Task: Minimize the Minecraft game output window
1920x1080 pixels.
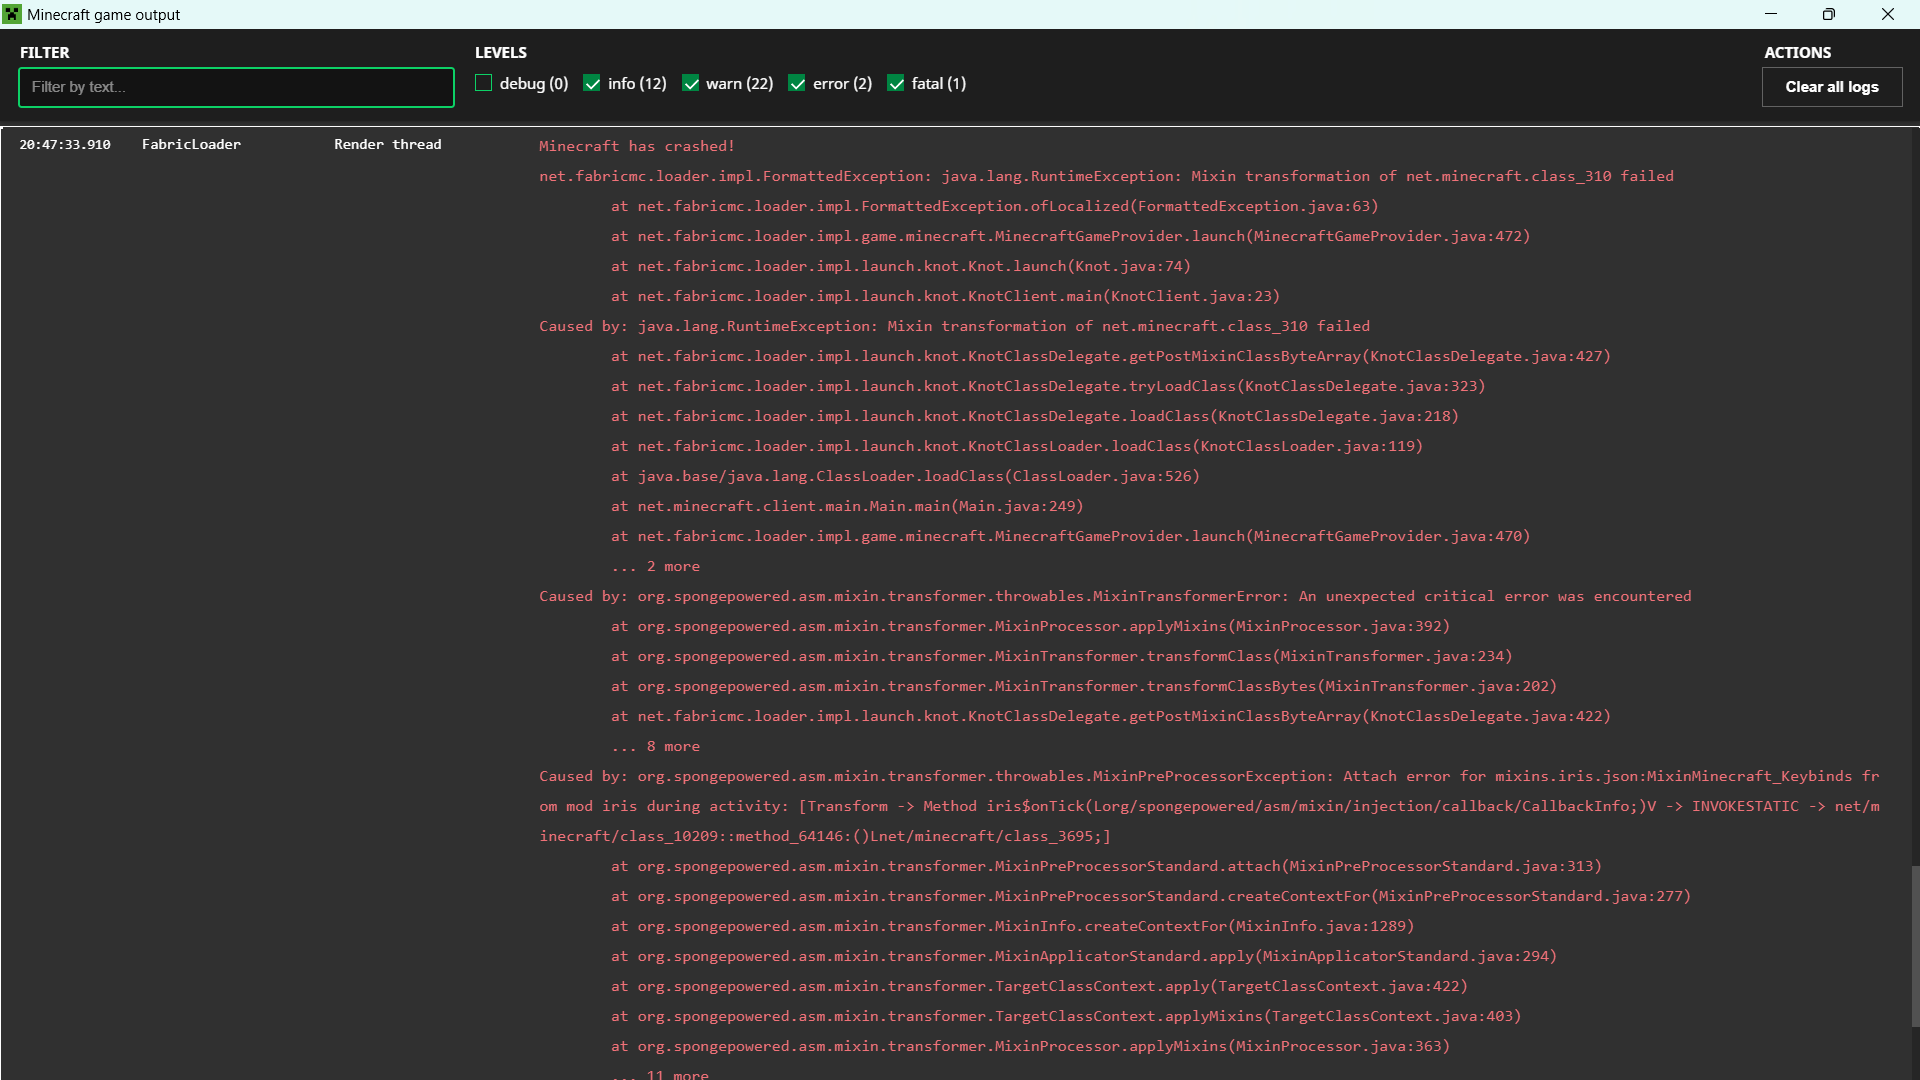Action: [x=1771, y=14]
